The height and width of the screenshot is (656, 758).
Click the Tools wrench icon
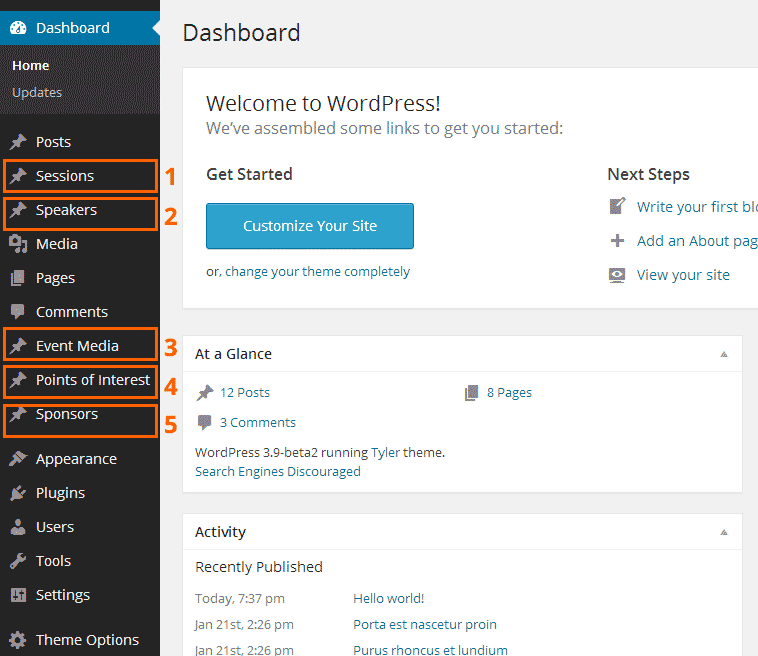18,561
